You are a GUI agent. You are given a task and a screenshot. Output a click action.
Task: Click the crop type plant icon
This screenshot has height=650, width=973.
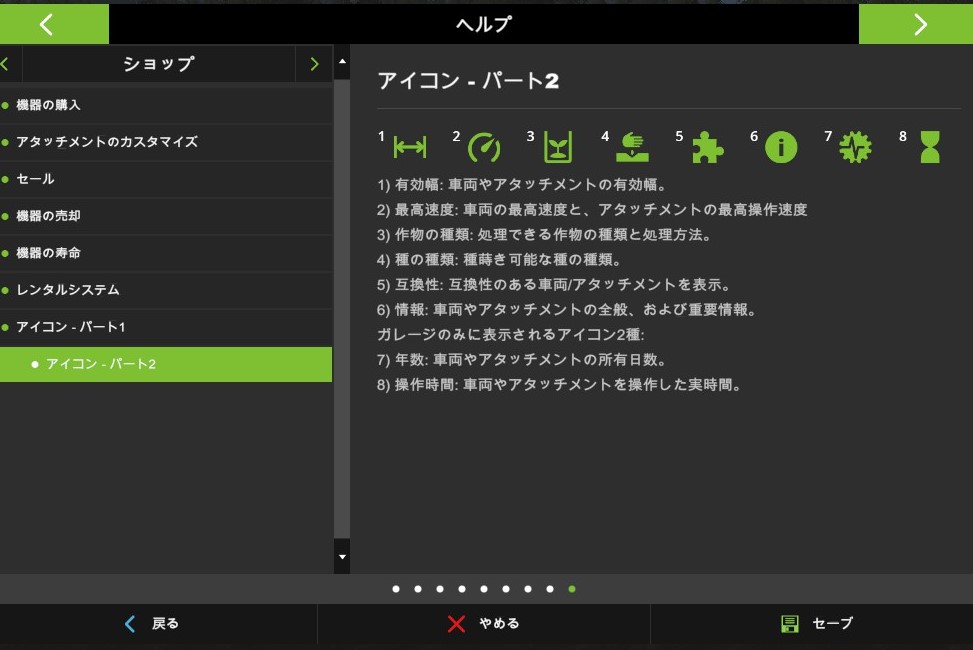558,147
